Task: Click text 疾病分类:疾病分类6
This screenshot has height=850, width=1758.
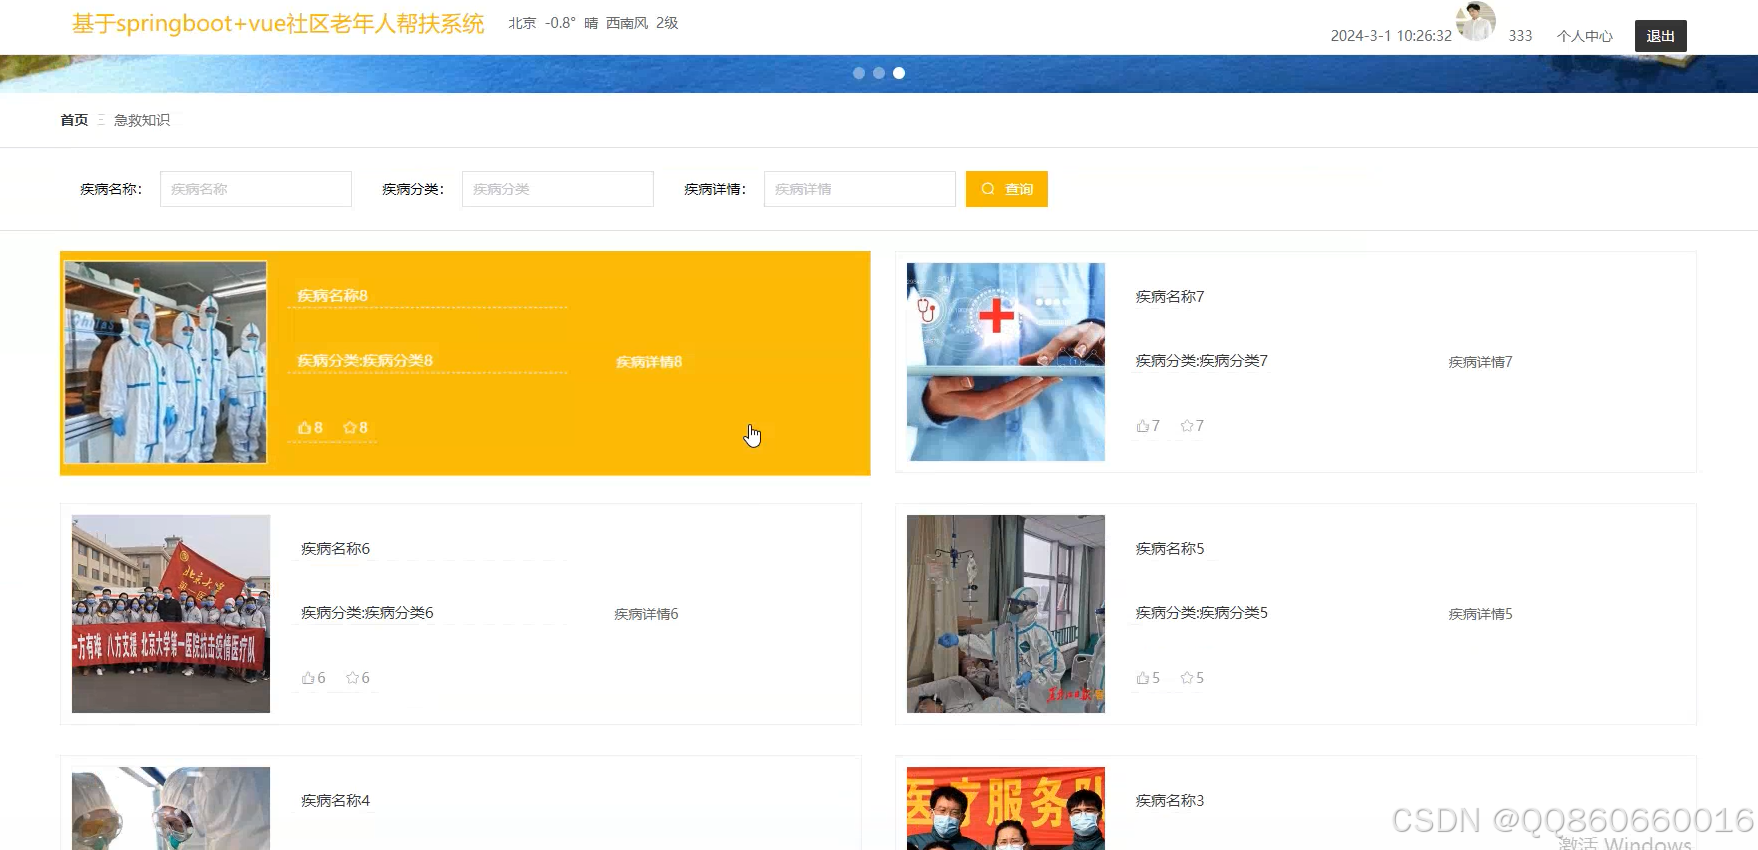Action: (367, 613)
